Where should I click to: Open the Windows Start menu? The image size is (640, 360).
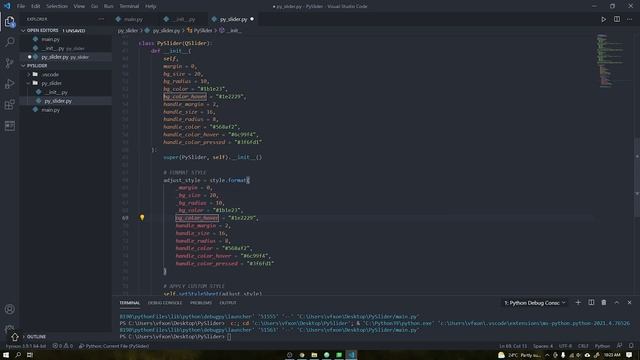point(6,355)
